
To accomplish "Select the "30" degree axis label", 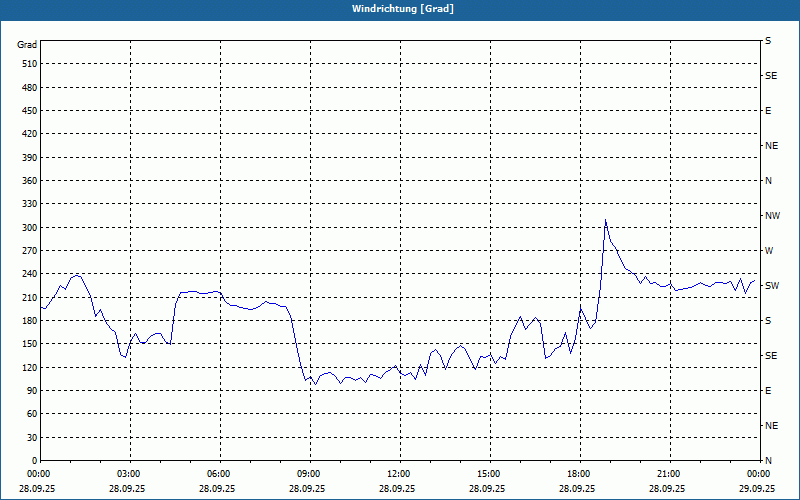I will click(x=33, y=437).
